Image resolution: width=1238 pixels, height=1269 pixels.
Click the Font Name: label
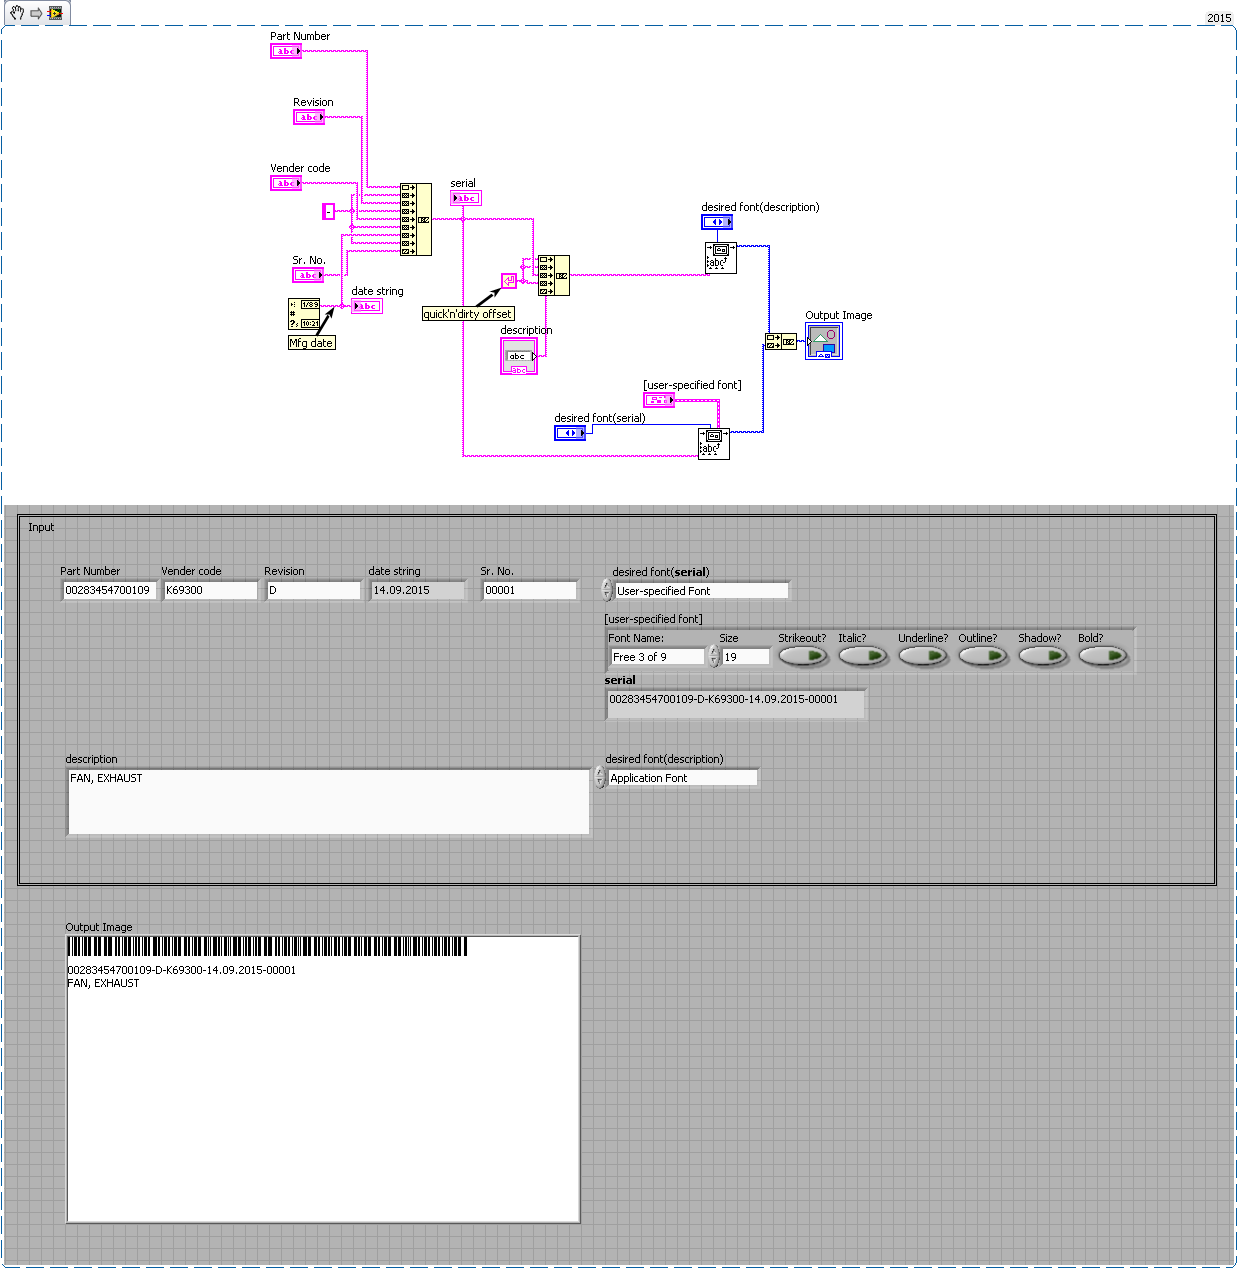(x=636, y=638)
